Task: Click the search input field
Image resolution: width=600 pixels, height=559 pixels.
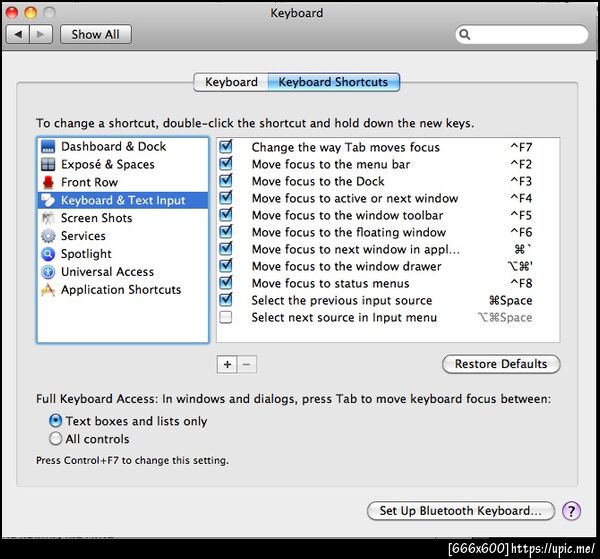Action: point(522,34)
